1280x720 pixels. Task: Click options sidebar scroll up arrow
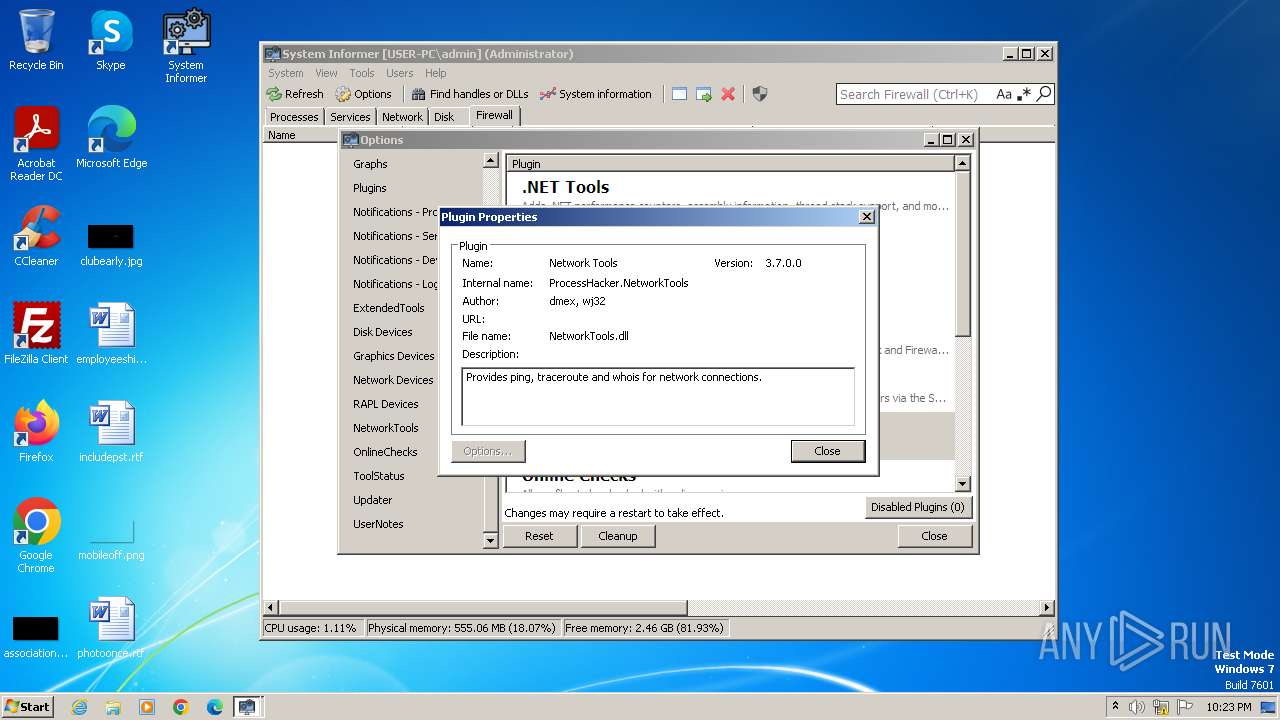click(490, 160)
